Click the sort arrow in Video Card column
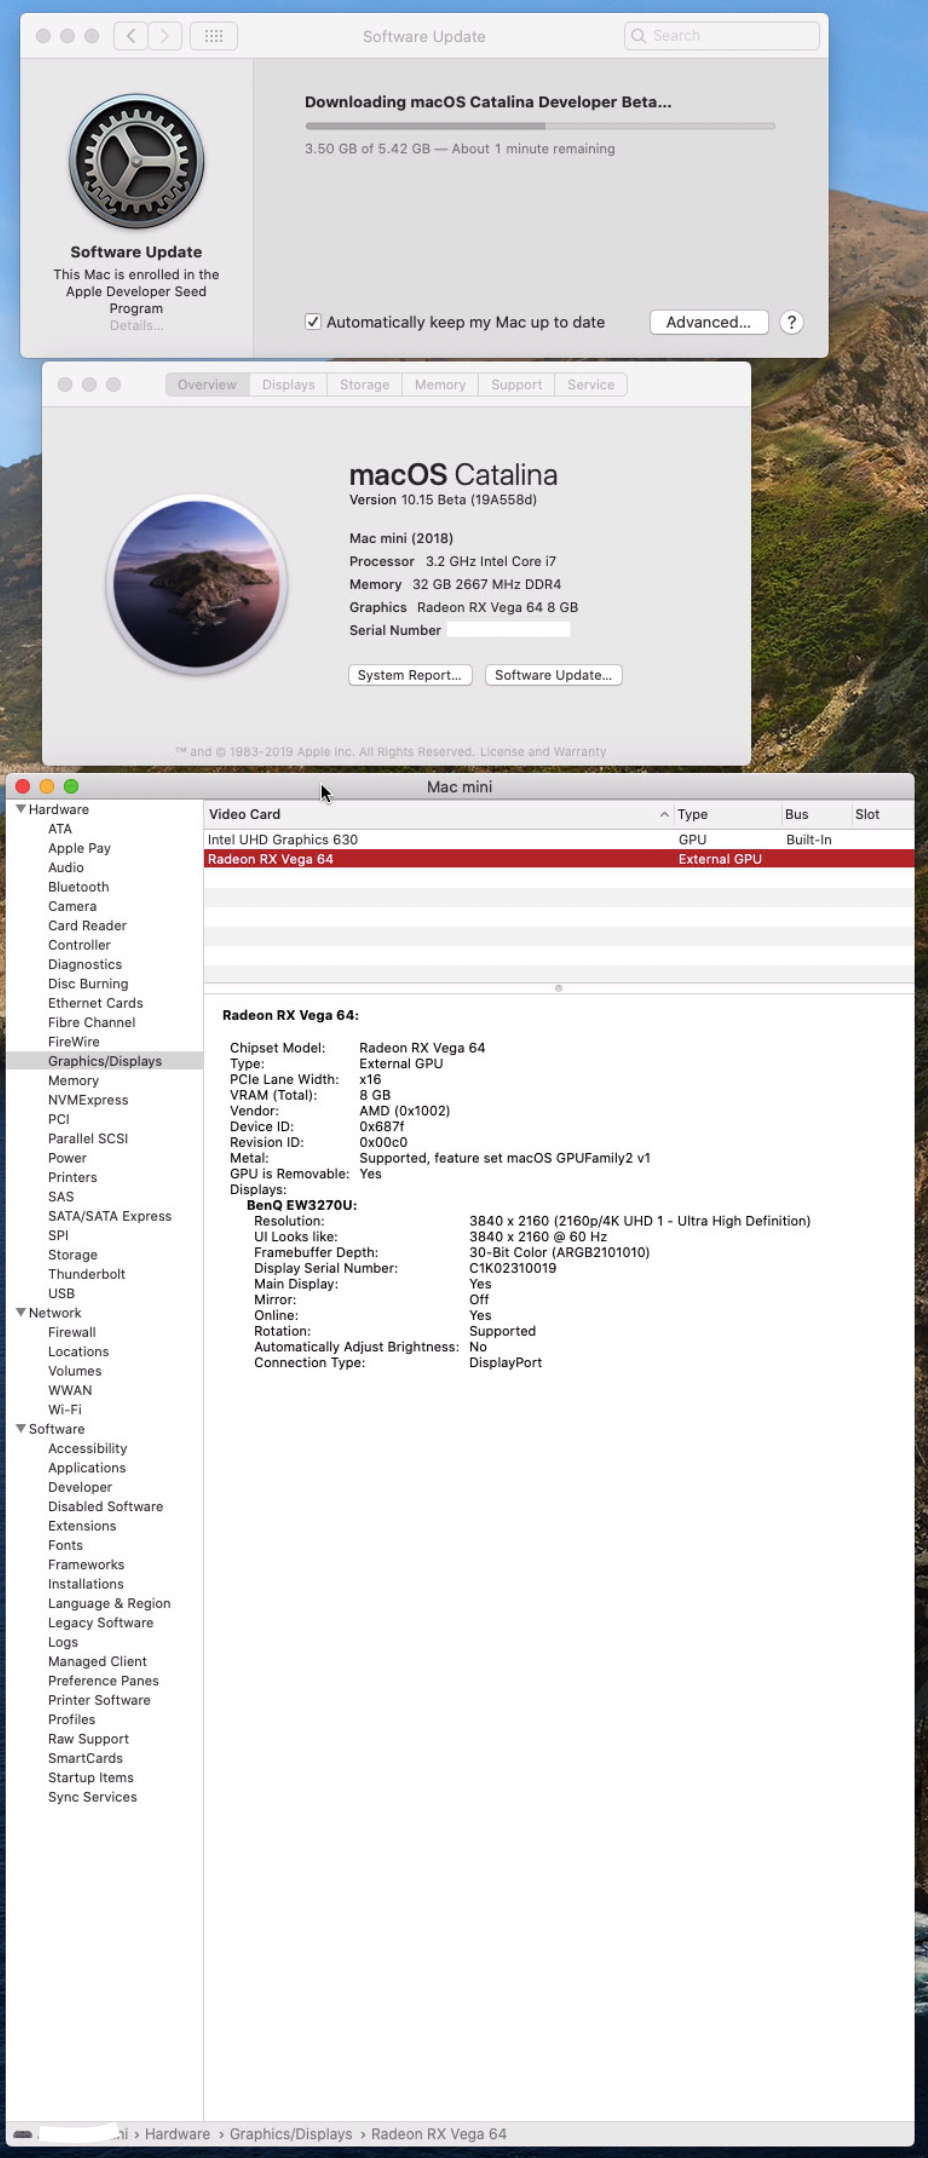Screen dimensions: 928x2158 click(664, 815)
